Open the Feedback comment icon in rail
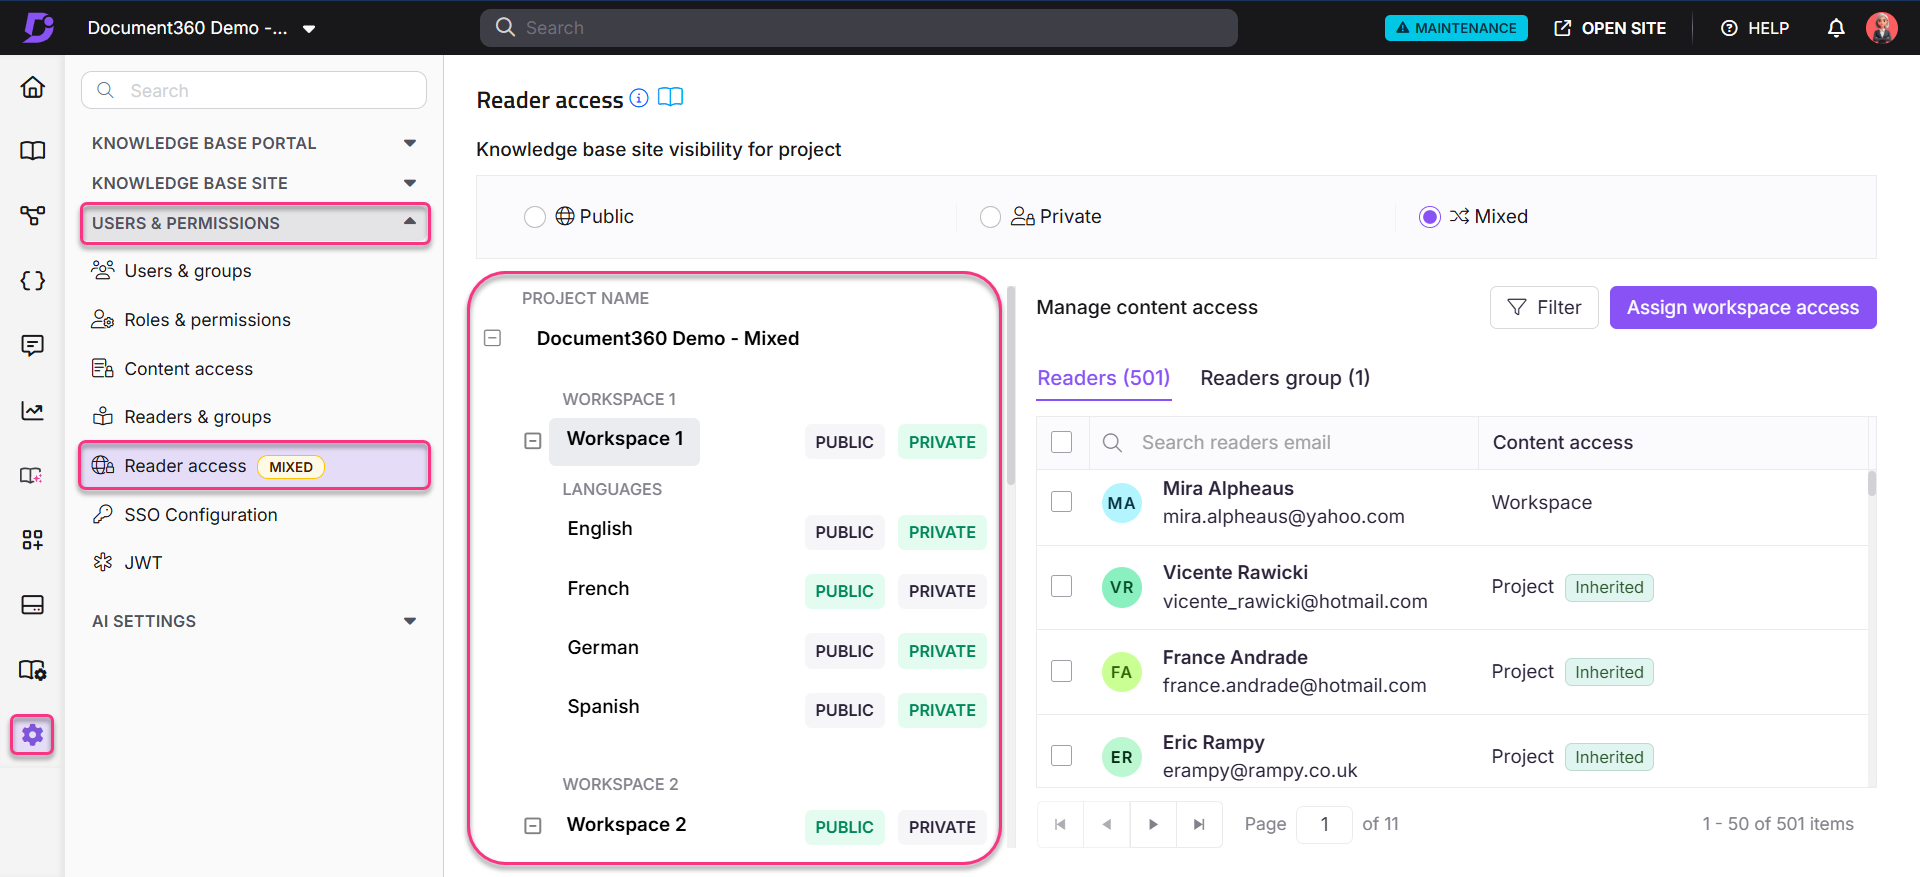Viewport: 1920px width, 877px height. click(x=33, y=346)
